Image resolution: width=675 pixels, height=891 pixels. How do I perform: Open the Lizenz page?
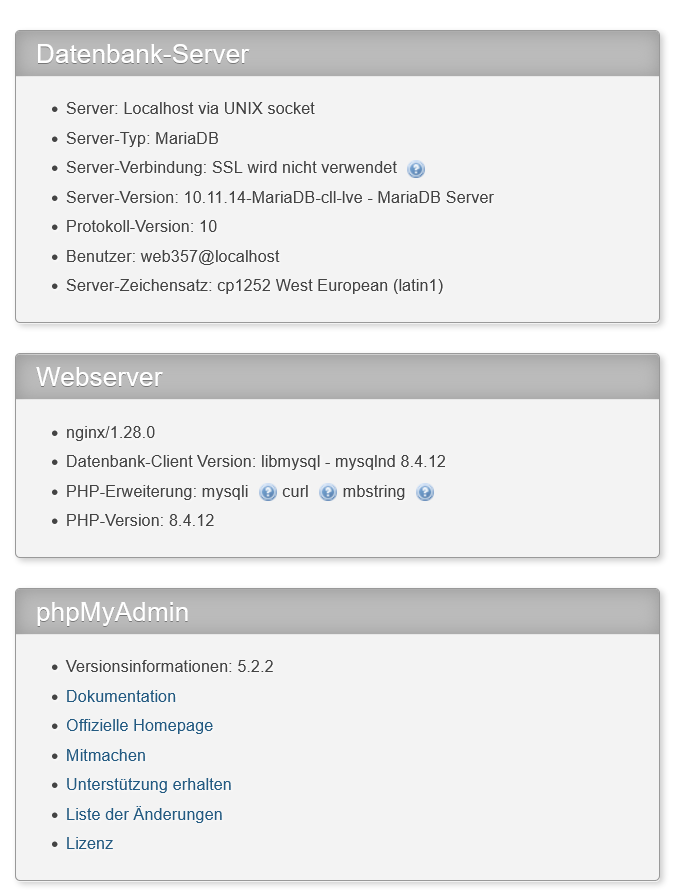(x=89, y=843)
